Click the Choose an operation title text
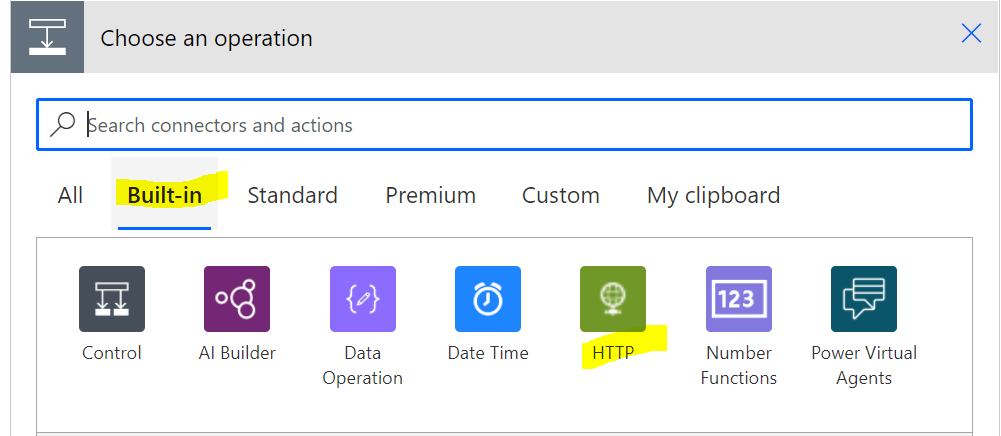Screen dimensions: 1001x436 click(x=206, y=38)
